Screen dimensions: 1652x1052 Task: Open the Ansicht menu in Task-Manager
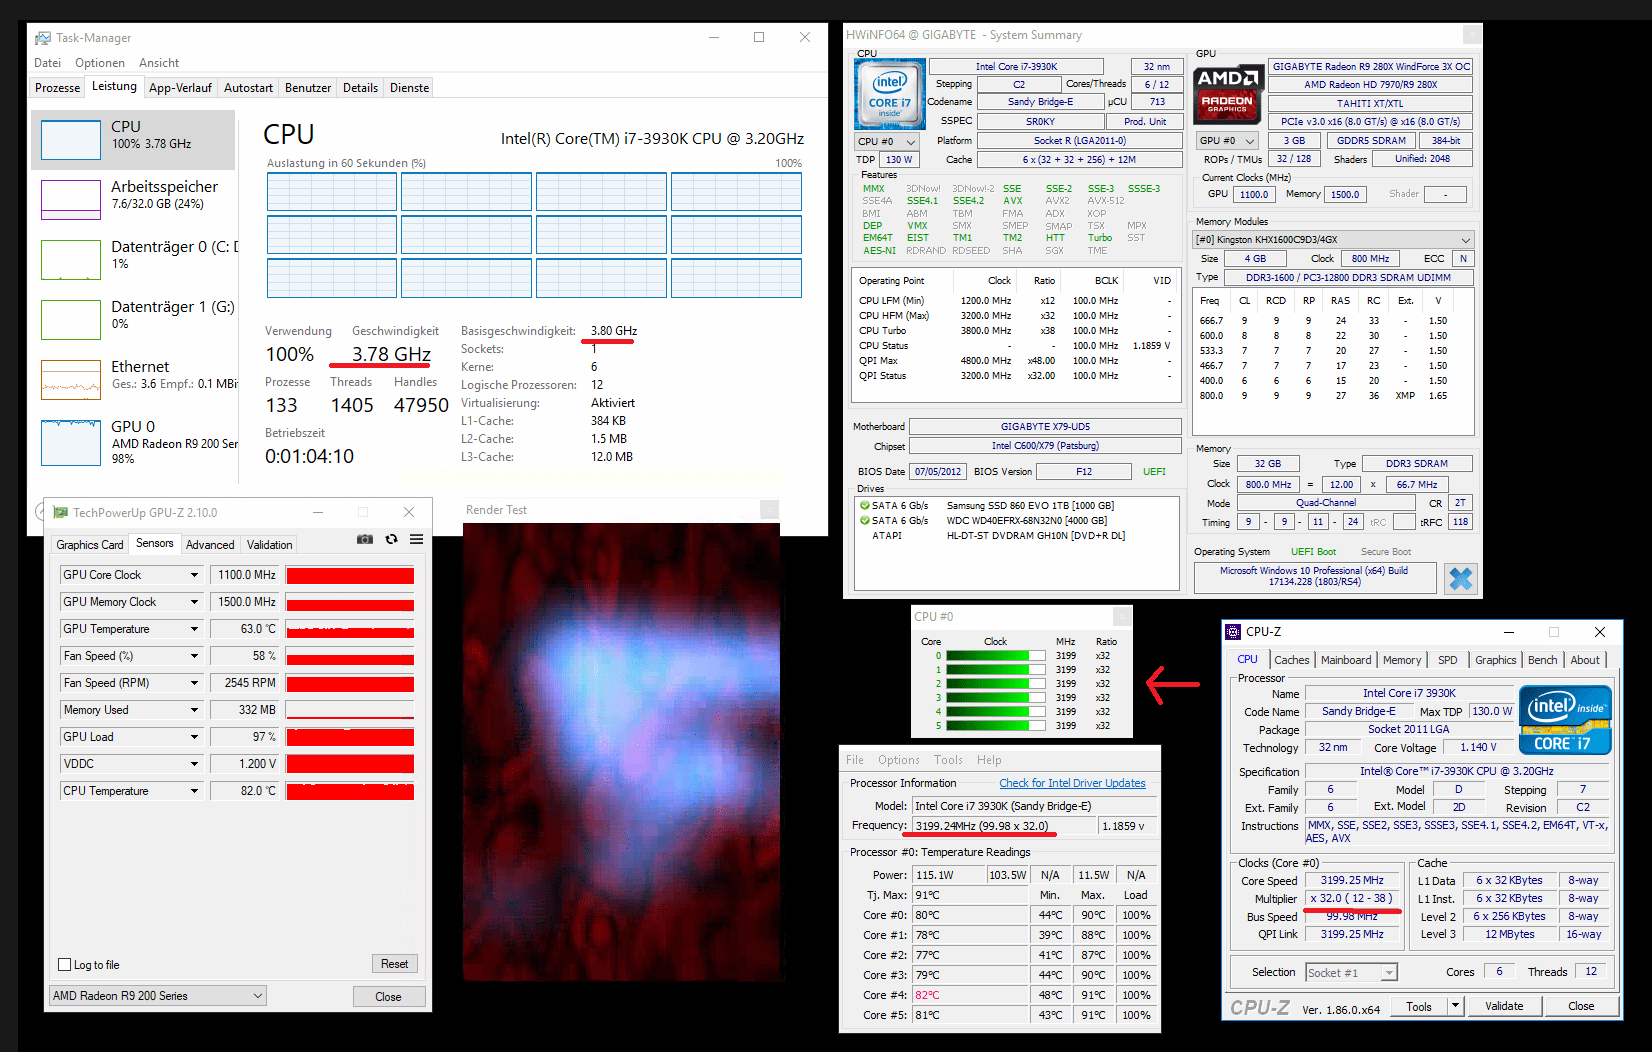(159, 63)
